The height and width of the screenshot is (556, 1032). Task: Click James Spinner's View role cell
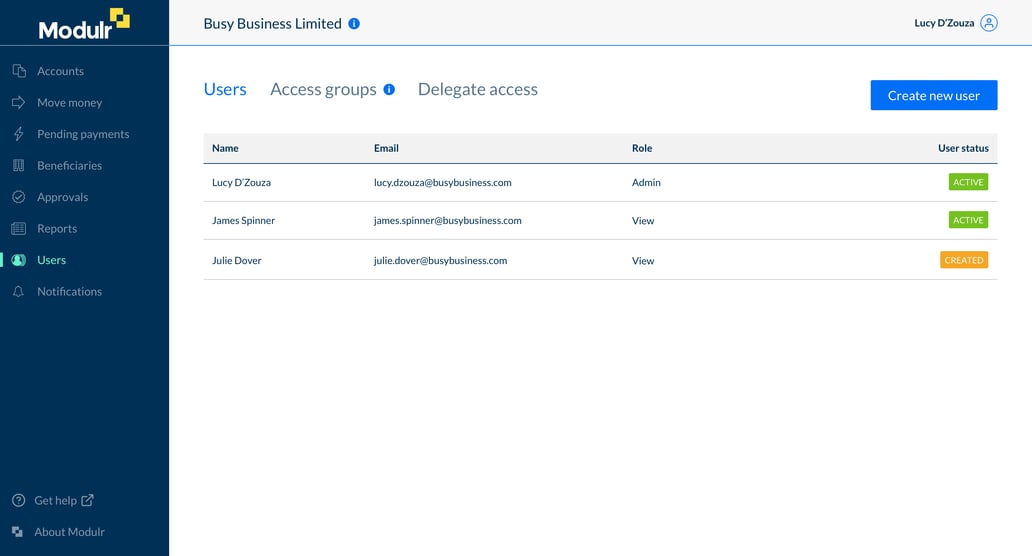643,221
